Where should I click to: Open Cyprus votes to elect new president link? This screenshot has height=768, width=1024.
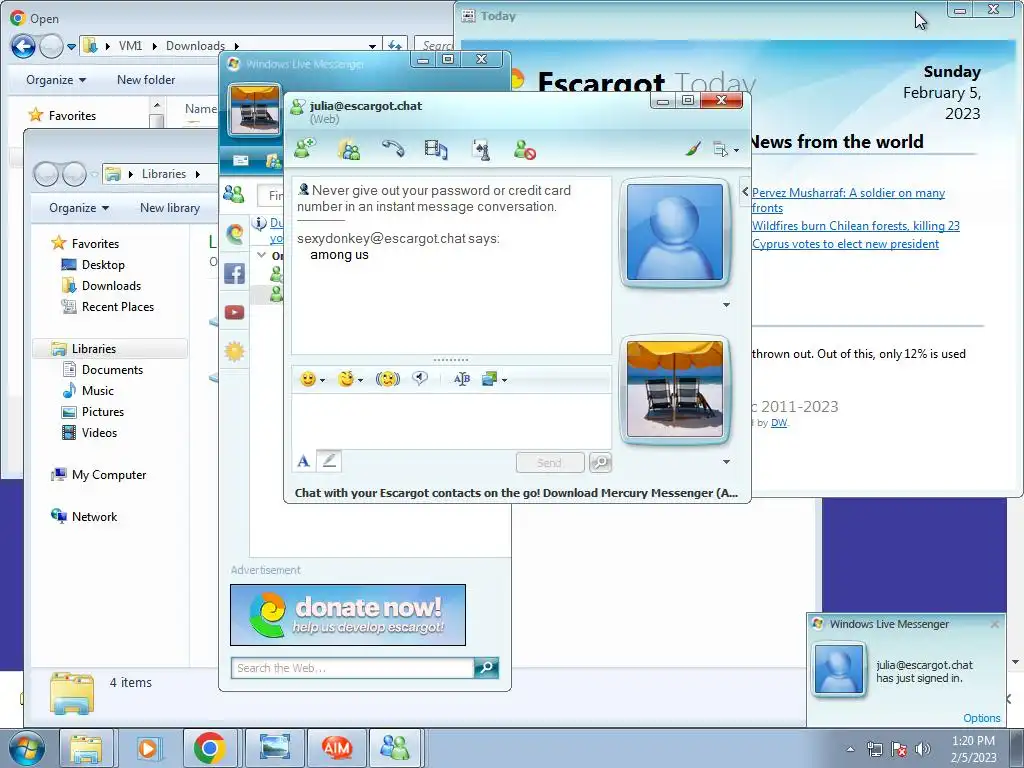tap(845, 244)
